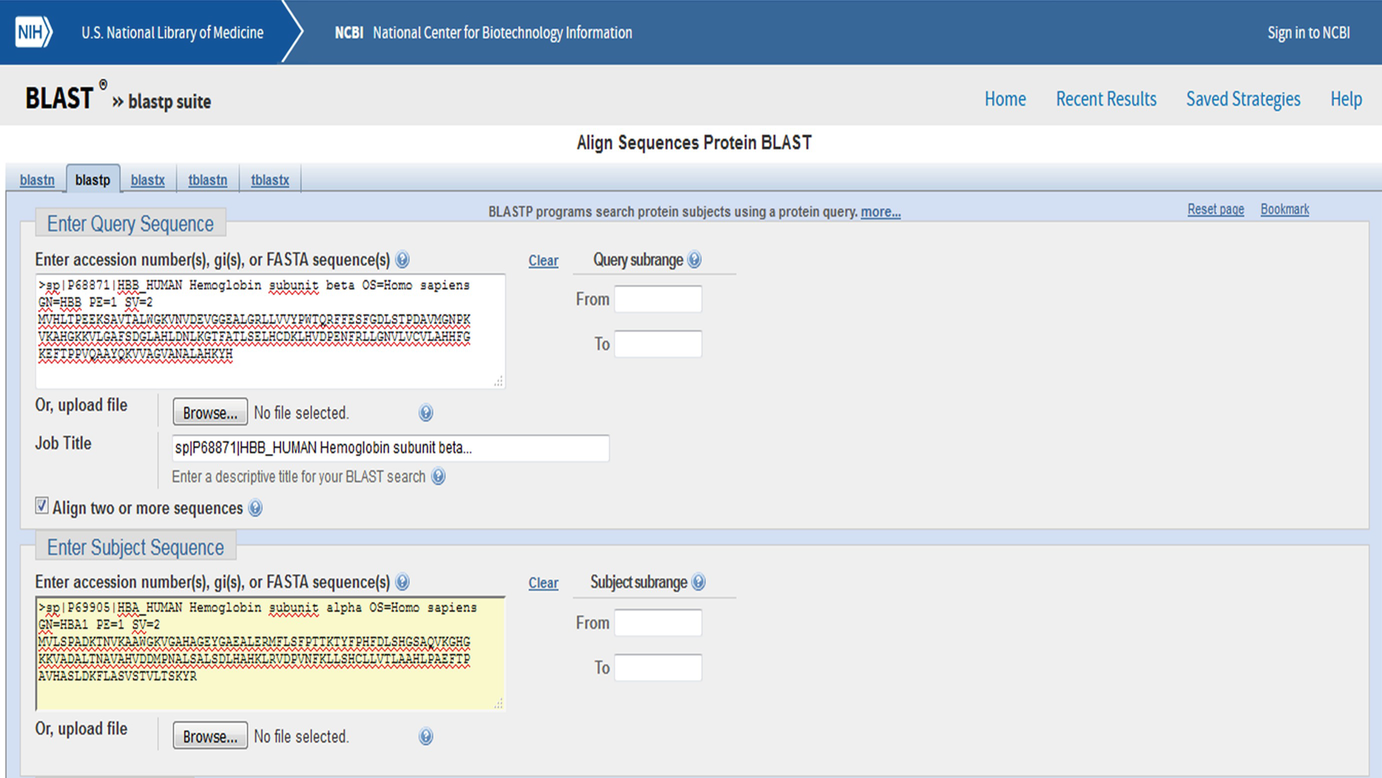
Task: Select the blastp tab
Action: (93, 180)
